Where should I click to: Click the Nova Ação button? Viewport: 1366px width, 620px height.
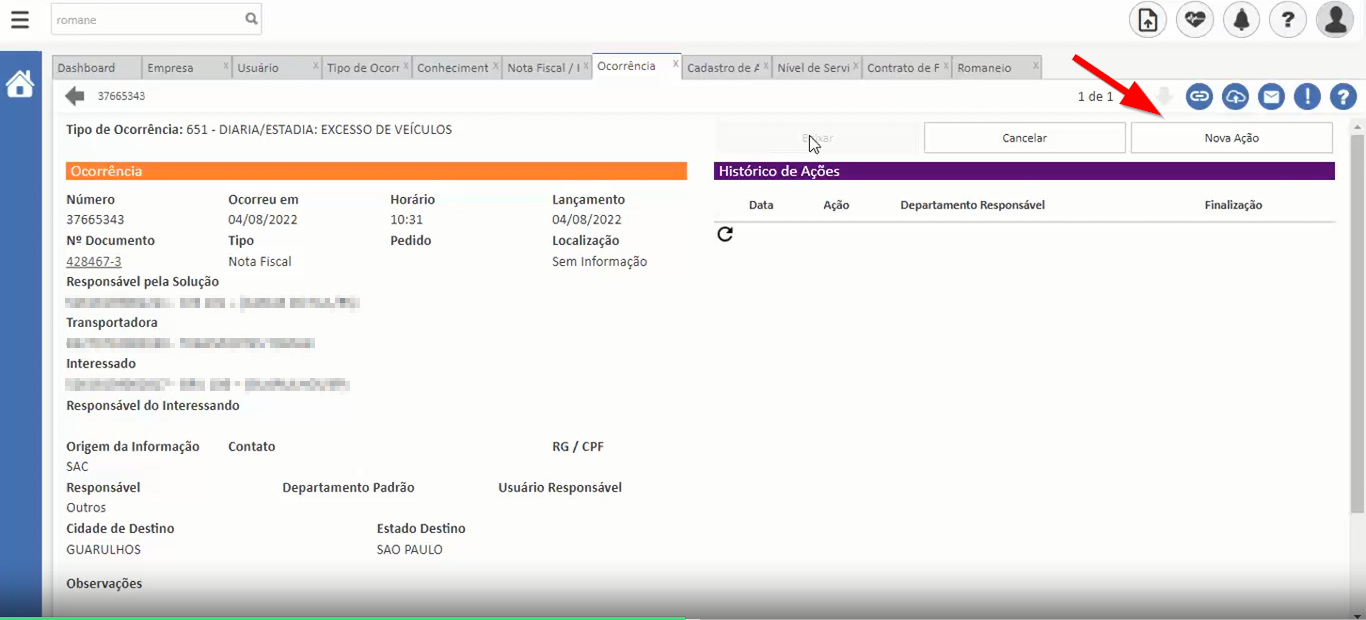(1231, 138)
